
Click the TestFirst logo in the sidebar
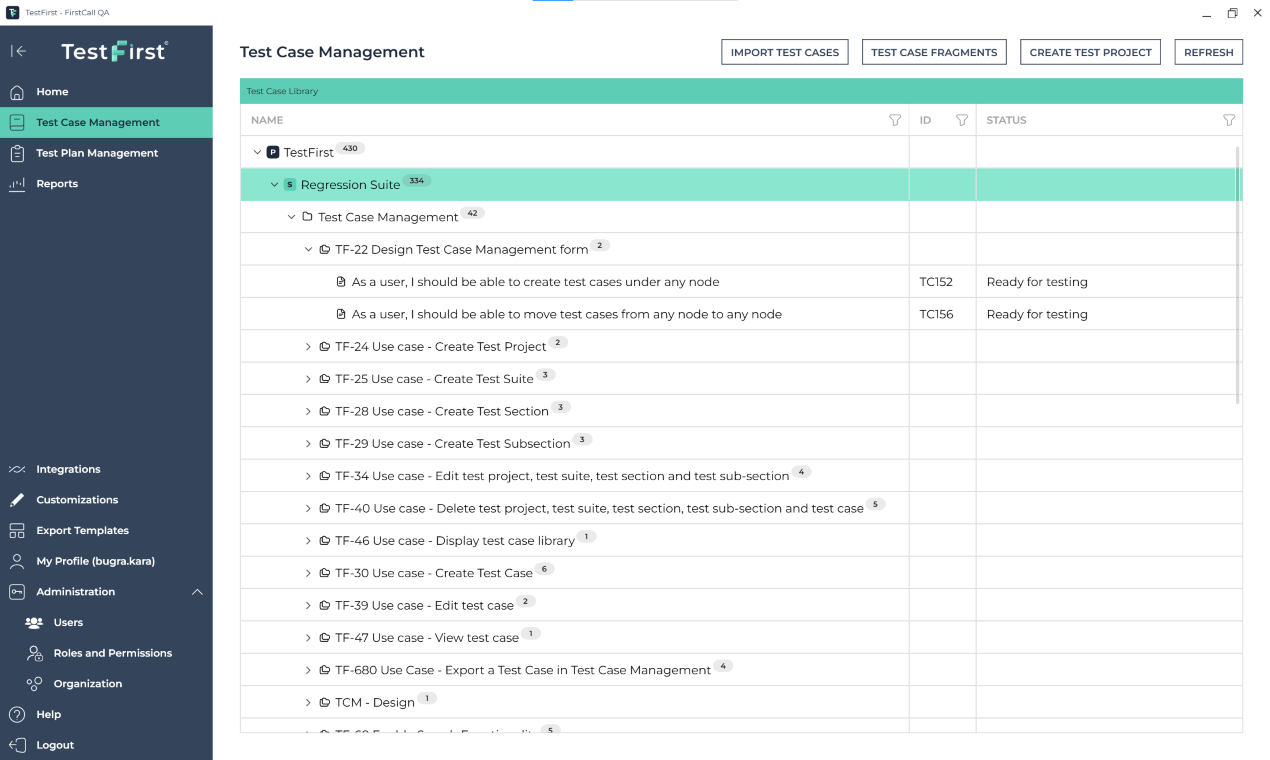(x=115, y=51)
